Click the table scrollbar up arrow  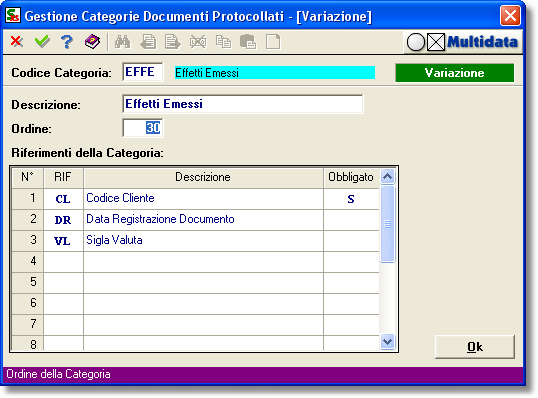coord(387,177)
